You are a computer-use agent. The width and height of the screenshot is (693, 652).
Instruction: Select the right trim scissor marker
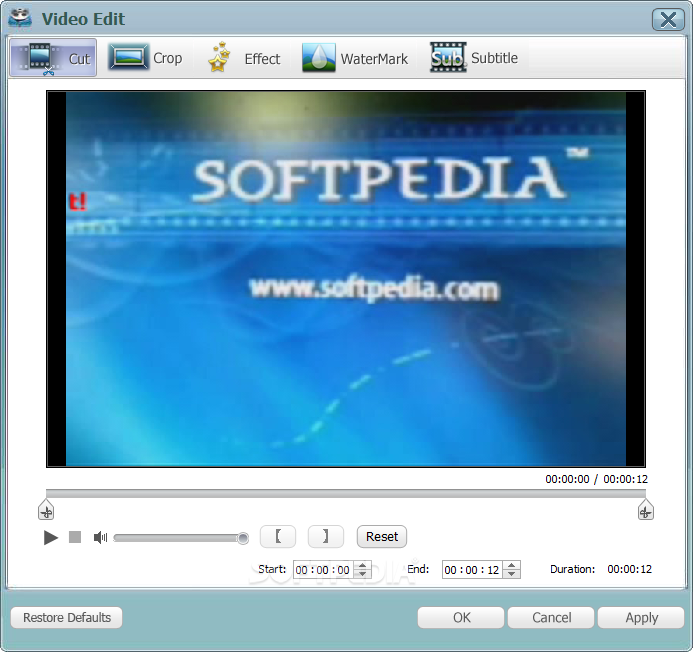point(646,510)
